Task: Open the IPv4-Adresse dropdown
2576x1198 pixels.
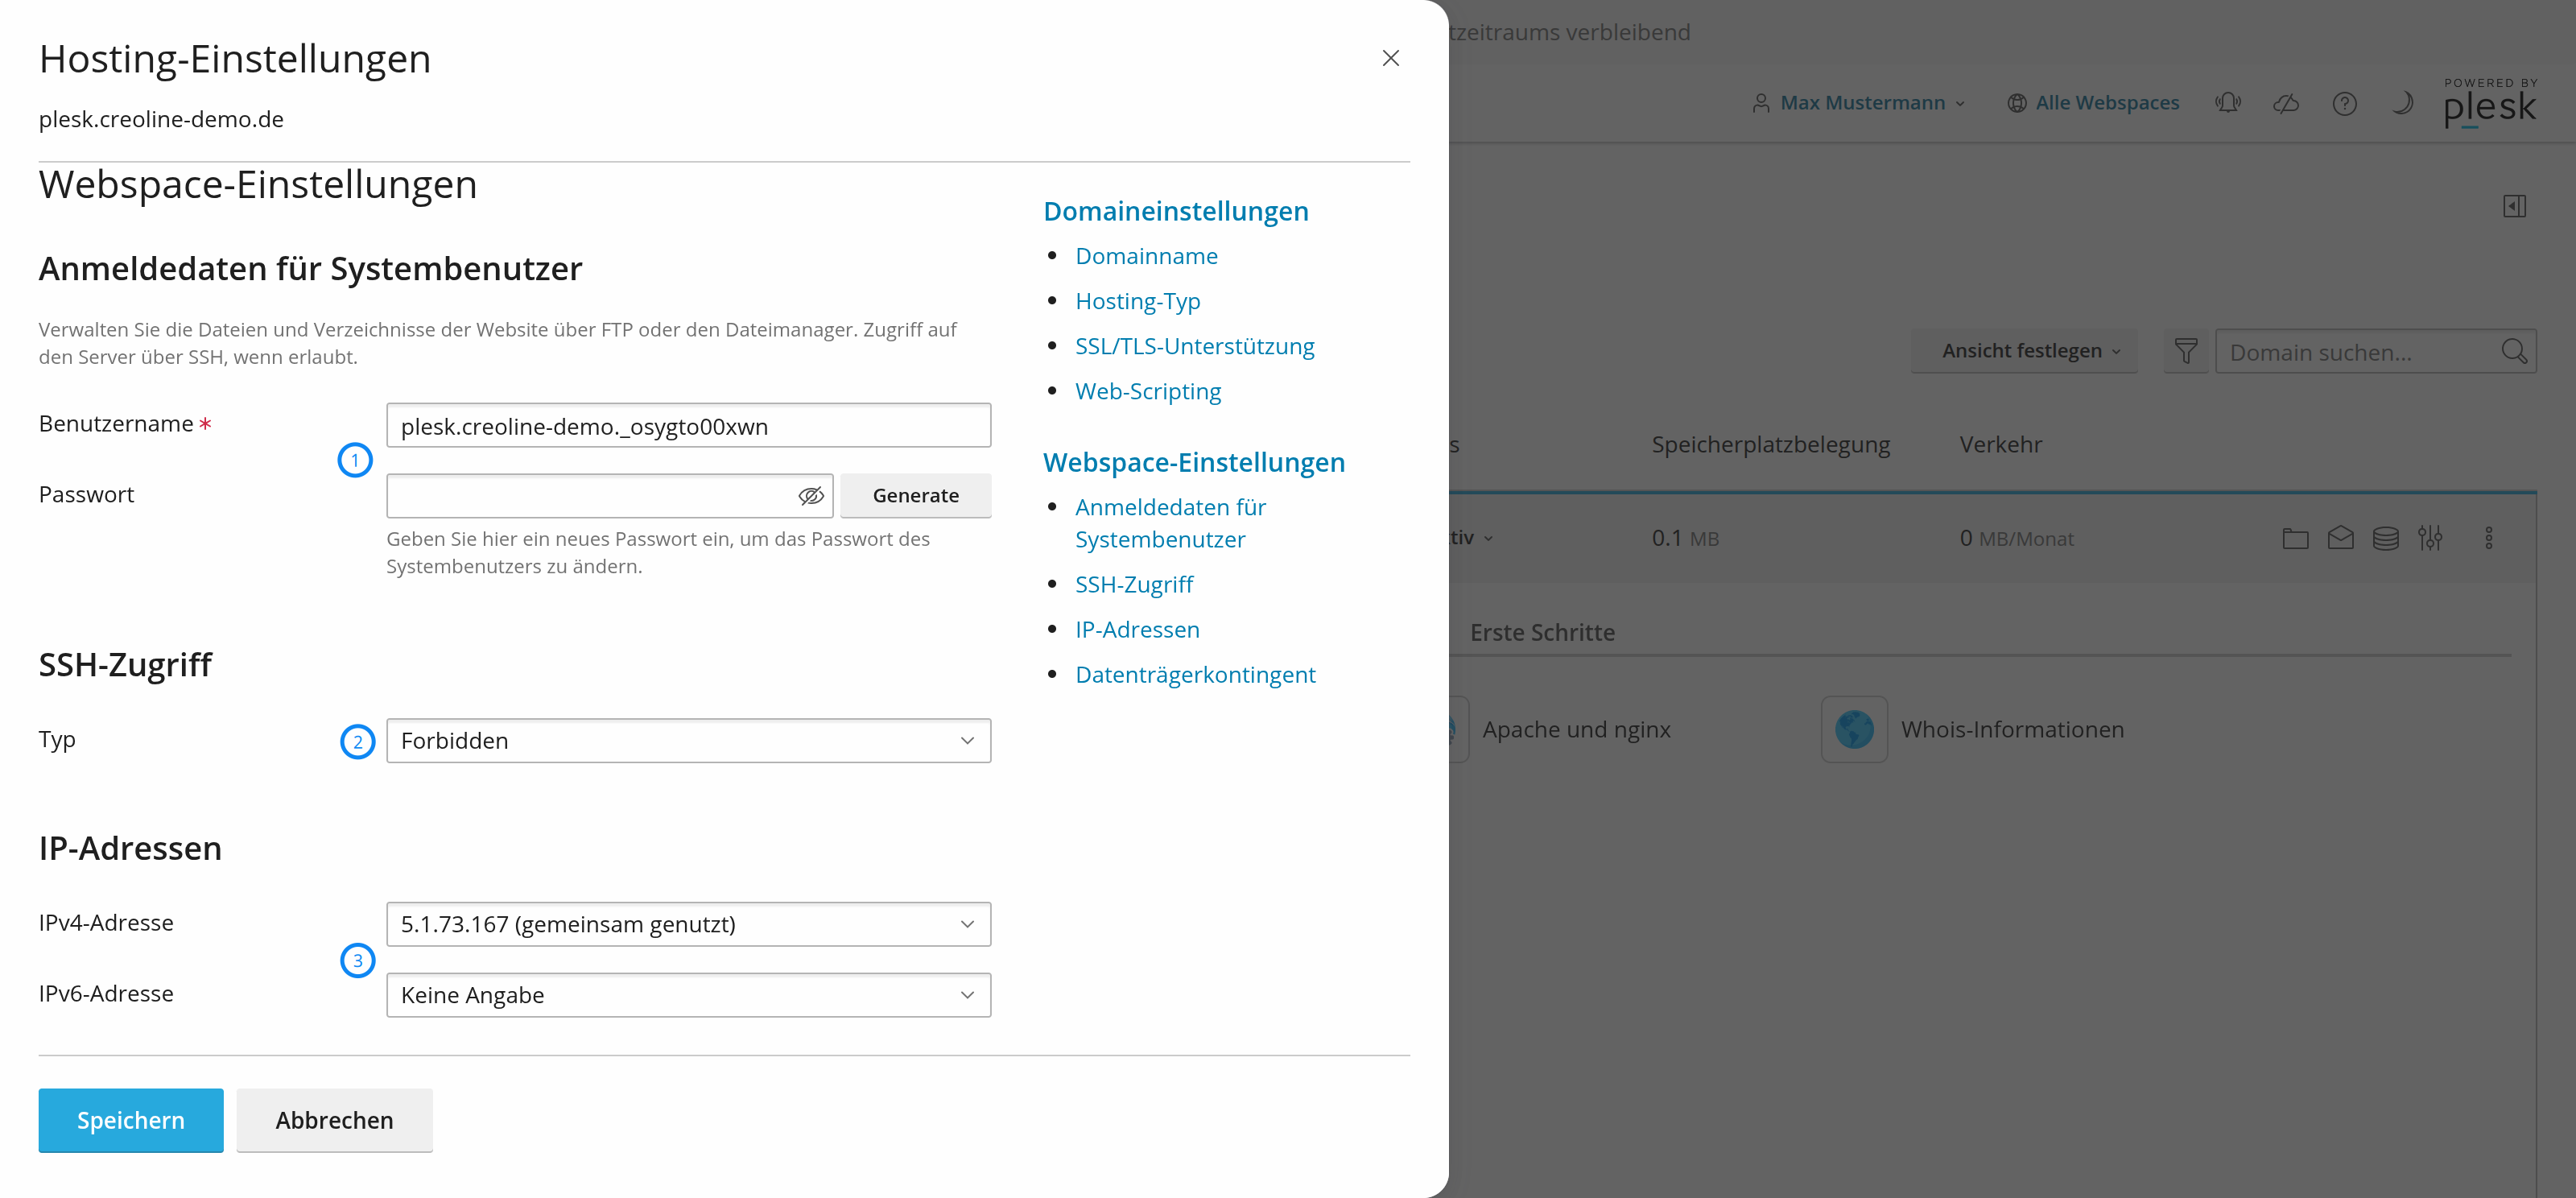Action: pos(688,924)
